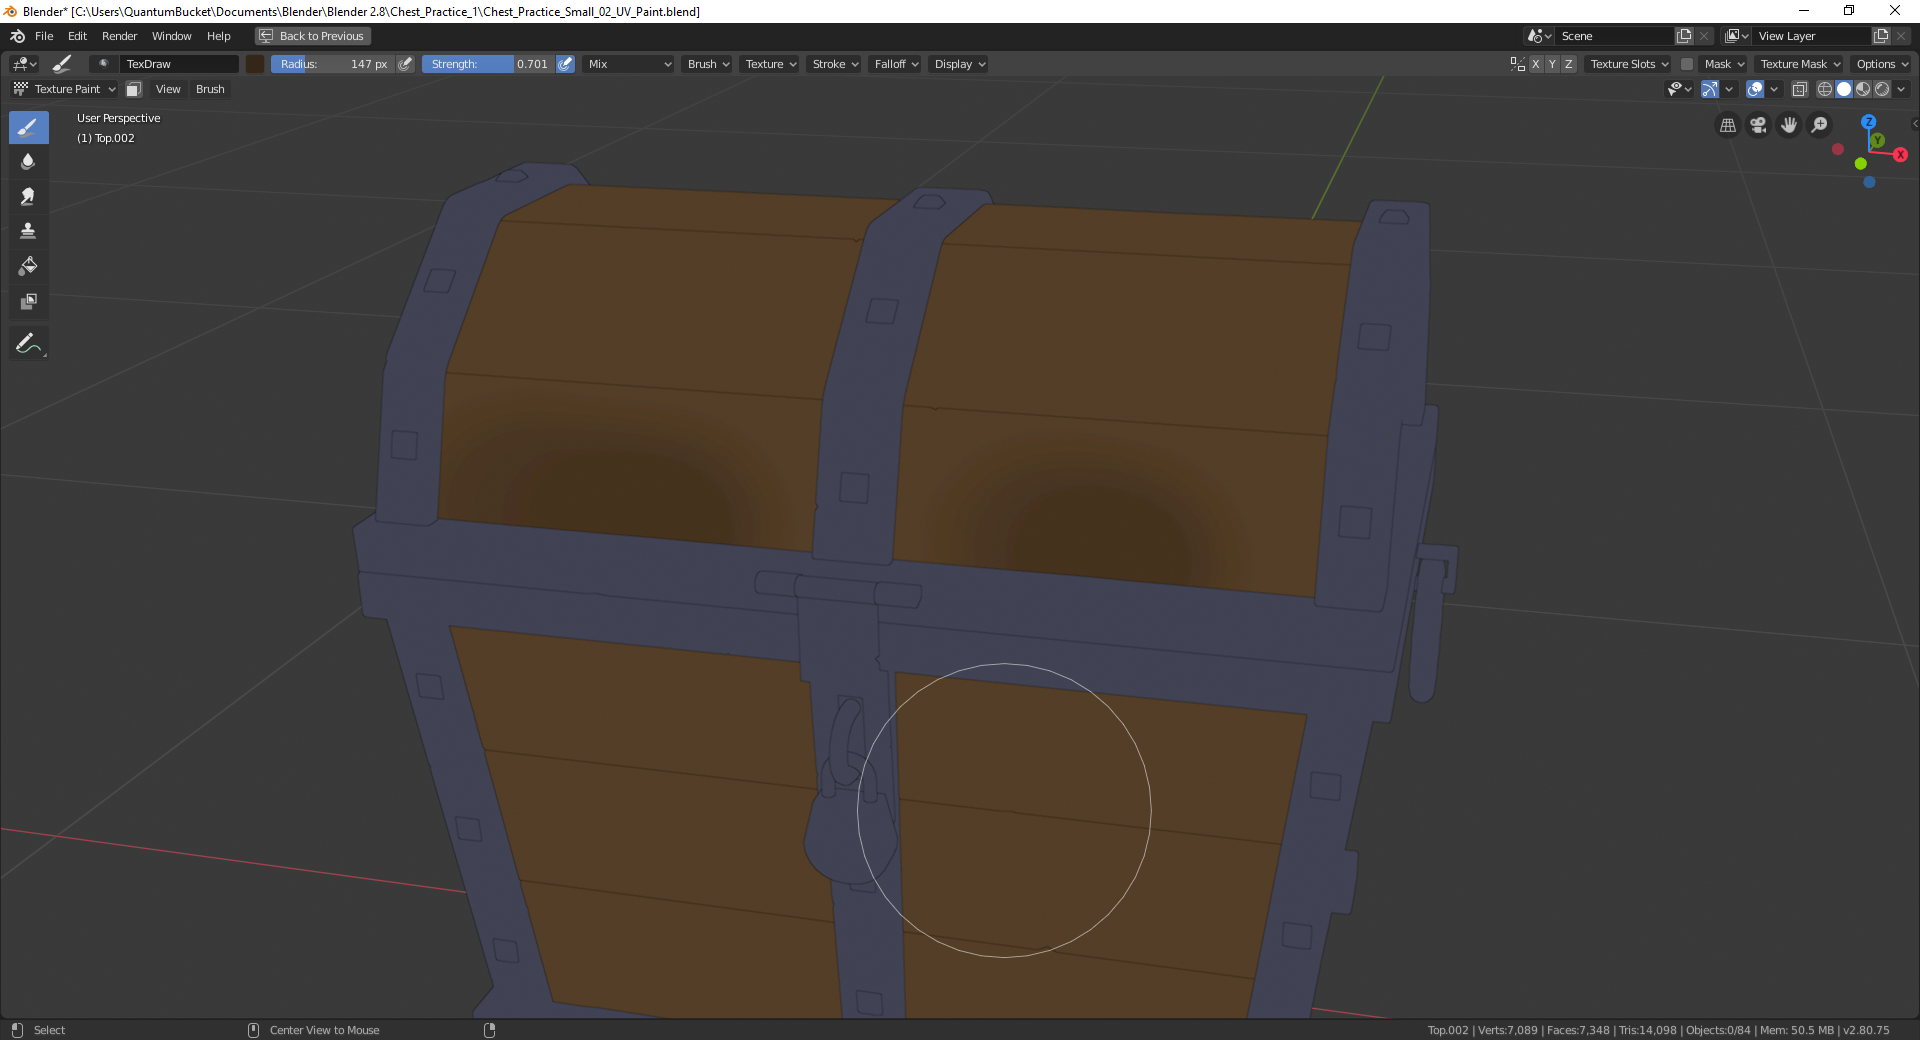The height and width of the screenshot is (1040, 1920).
Task: Toggle X axis symmetry
Action: (x=1536, y=64)
